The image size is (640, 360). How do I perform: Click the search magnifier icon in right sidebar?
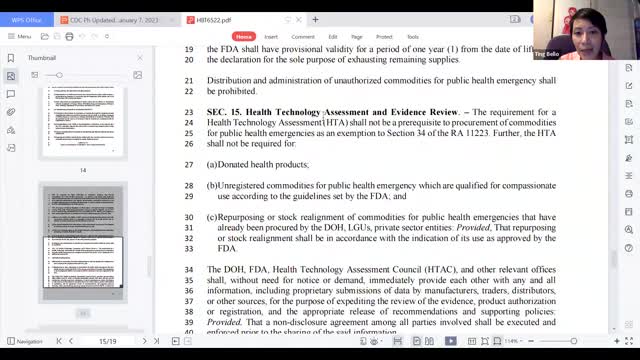[x=629, y=230]
